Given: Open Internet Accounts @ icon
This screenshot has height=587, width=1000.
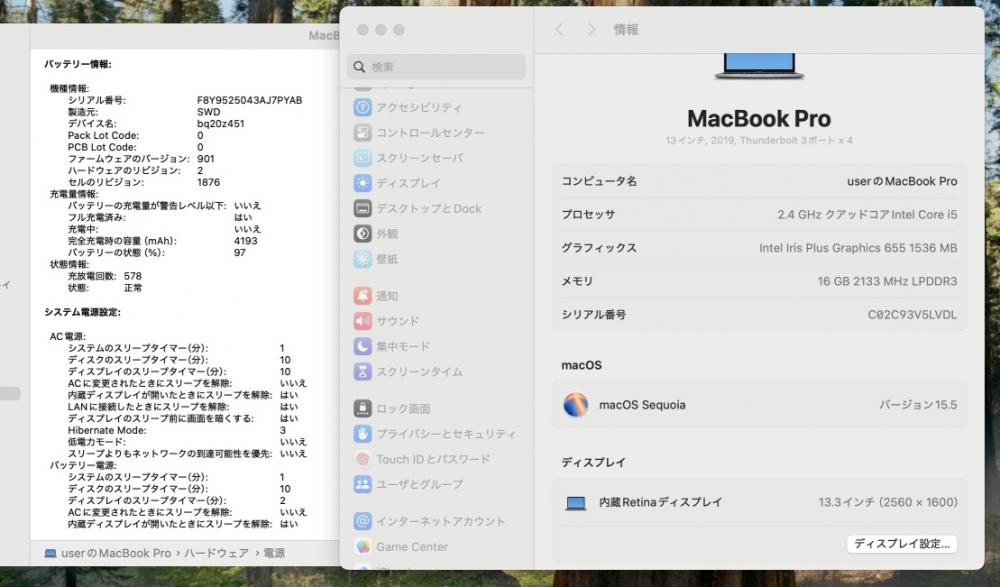Looking at the screenshot, I should [362, 521].
